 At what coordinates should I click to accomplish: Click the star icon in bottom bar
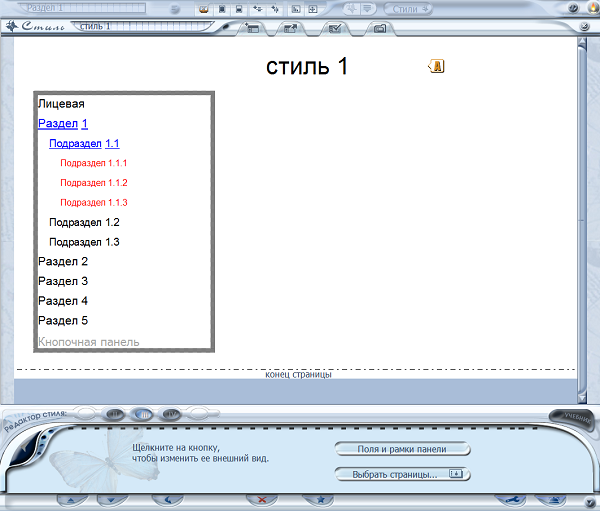319,498
